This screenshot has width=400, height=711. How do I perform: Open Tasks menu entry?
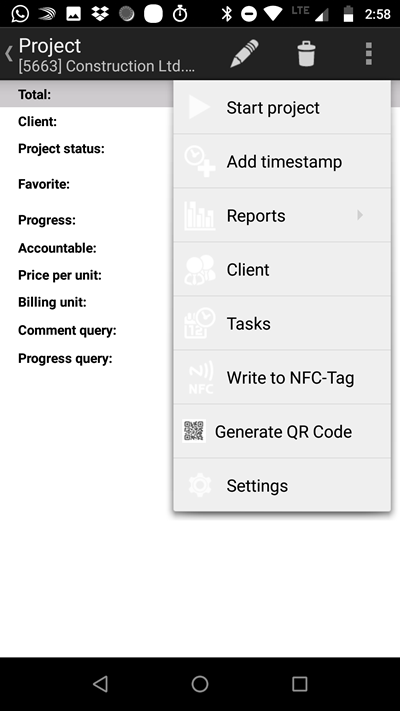tap(282, 323)
